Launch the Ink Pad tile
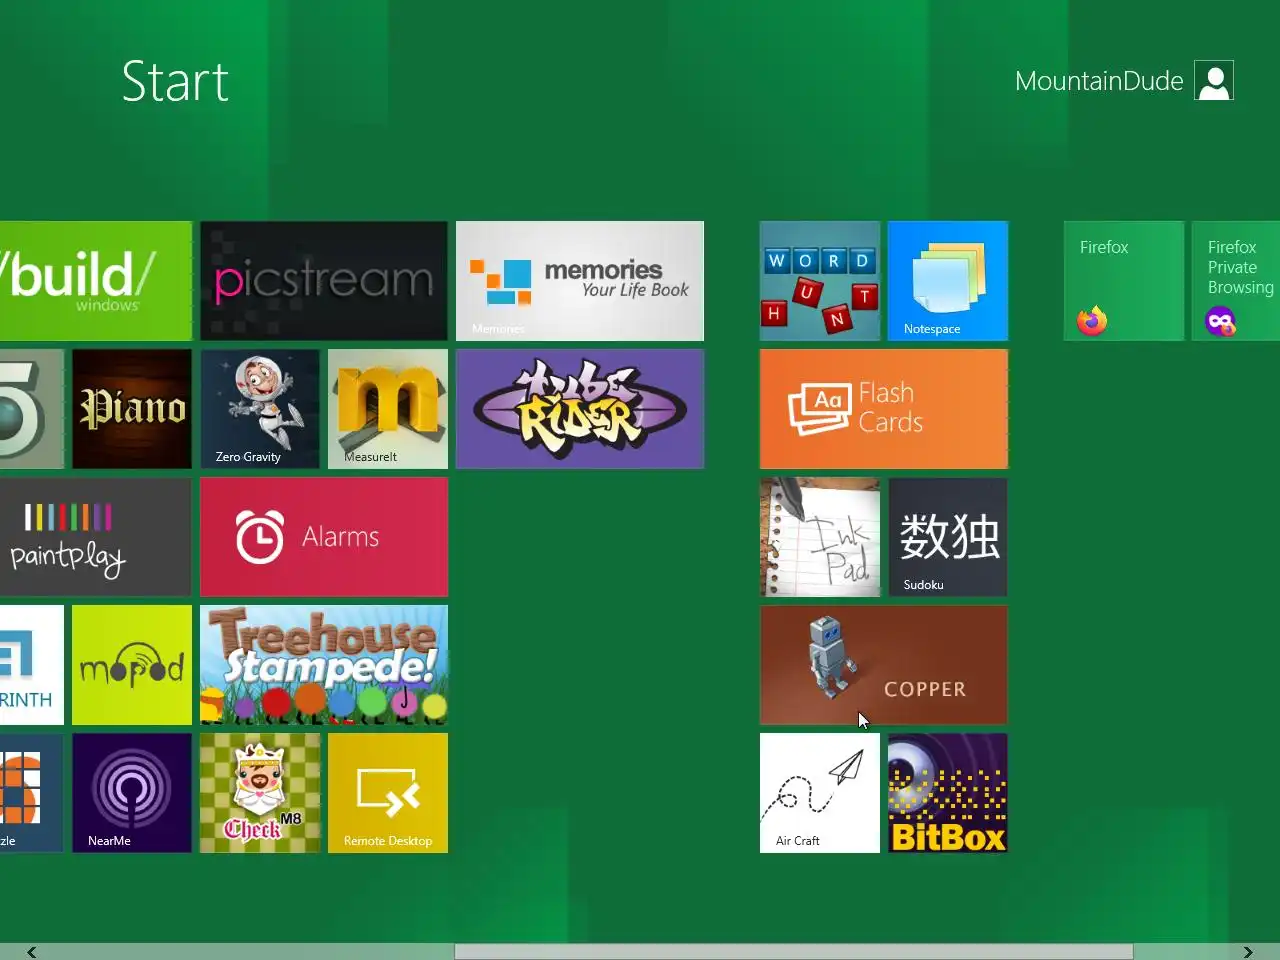The height and width of the screenshot is (960, 1280). point(820,537)
